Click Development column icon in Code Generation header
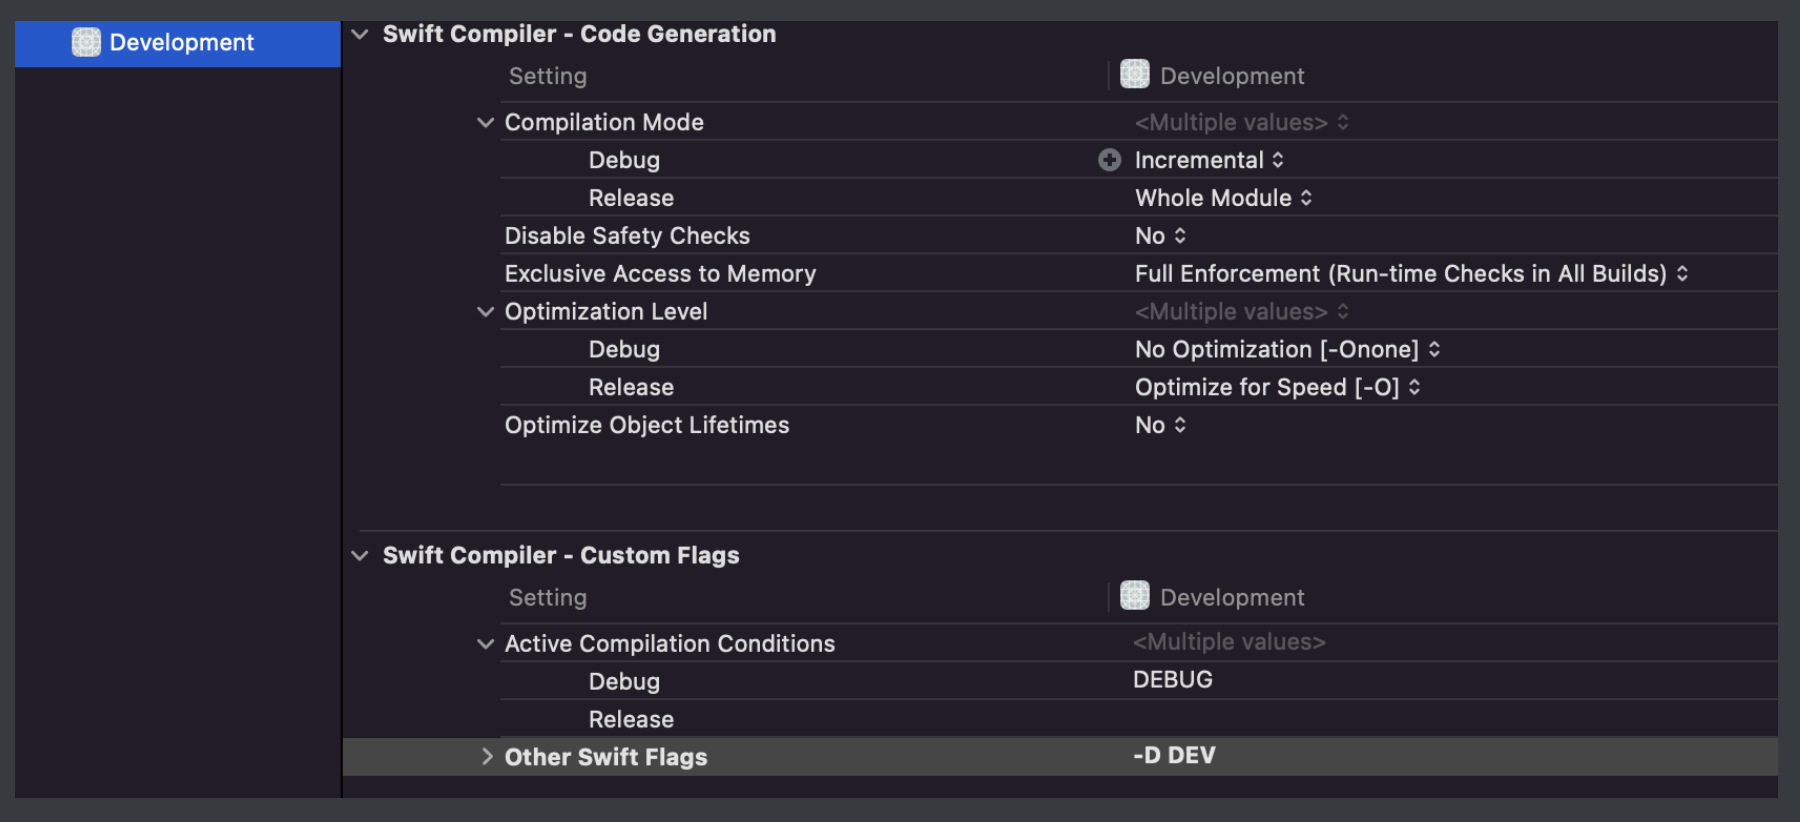 pos(1135,74)
